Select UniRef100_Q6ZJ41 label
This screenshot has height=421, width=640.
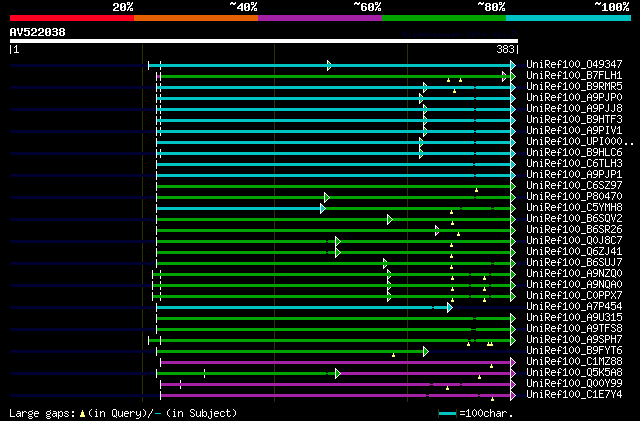point(574,252)
